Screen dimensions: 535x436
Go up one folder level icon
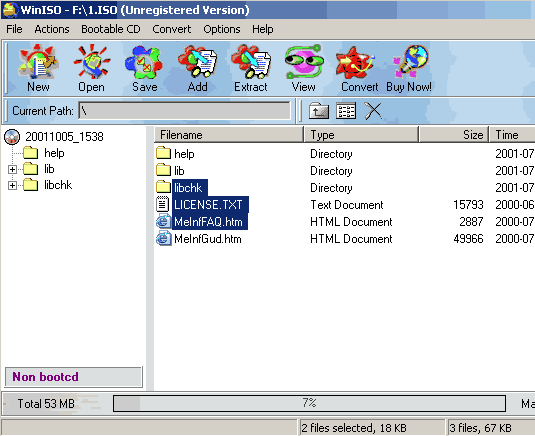point(319,111)
